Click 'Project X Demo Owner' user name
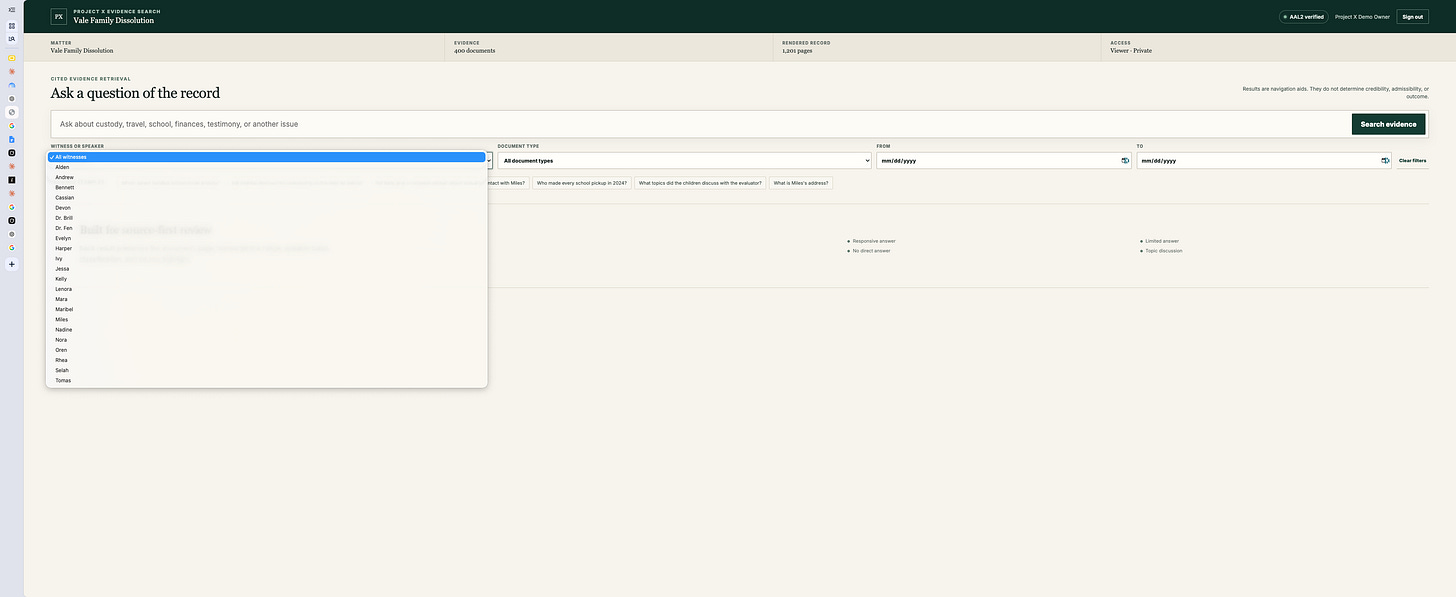The width and height of the screenshot is (1456, 597). [x=1362, y=16]
